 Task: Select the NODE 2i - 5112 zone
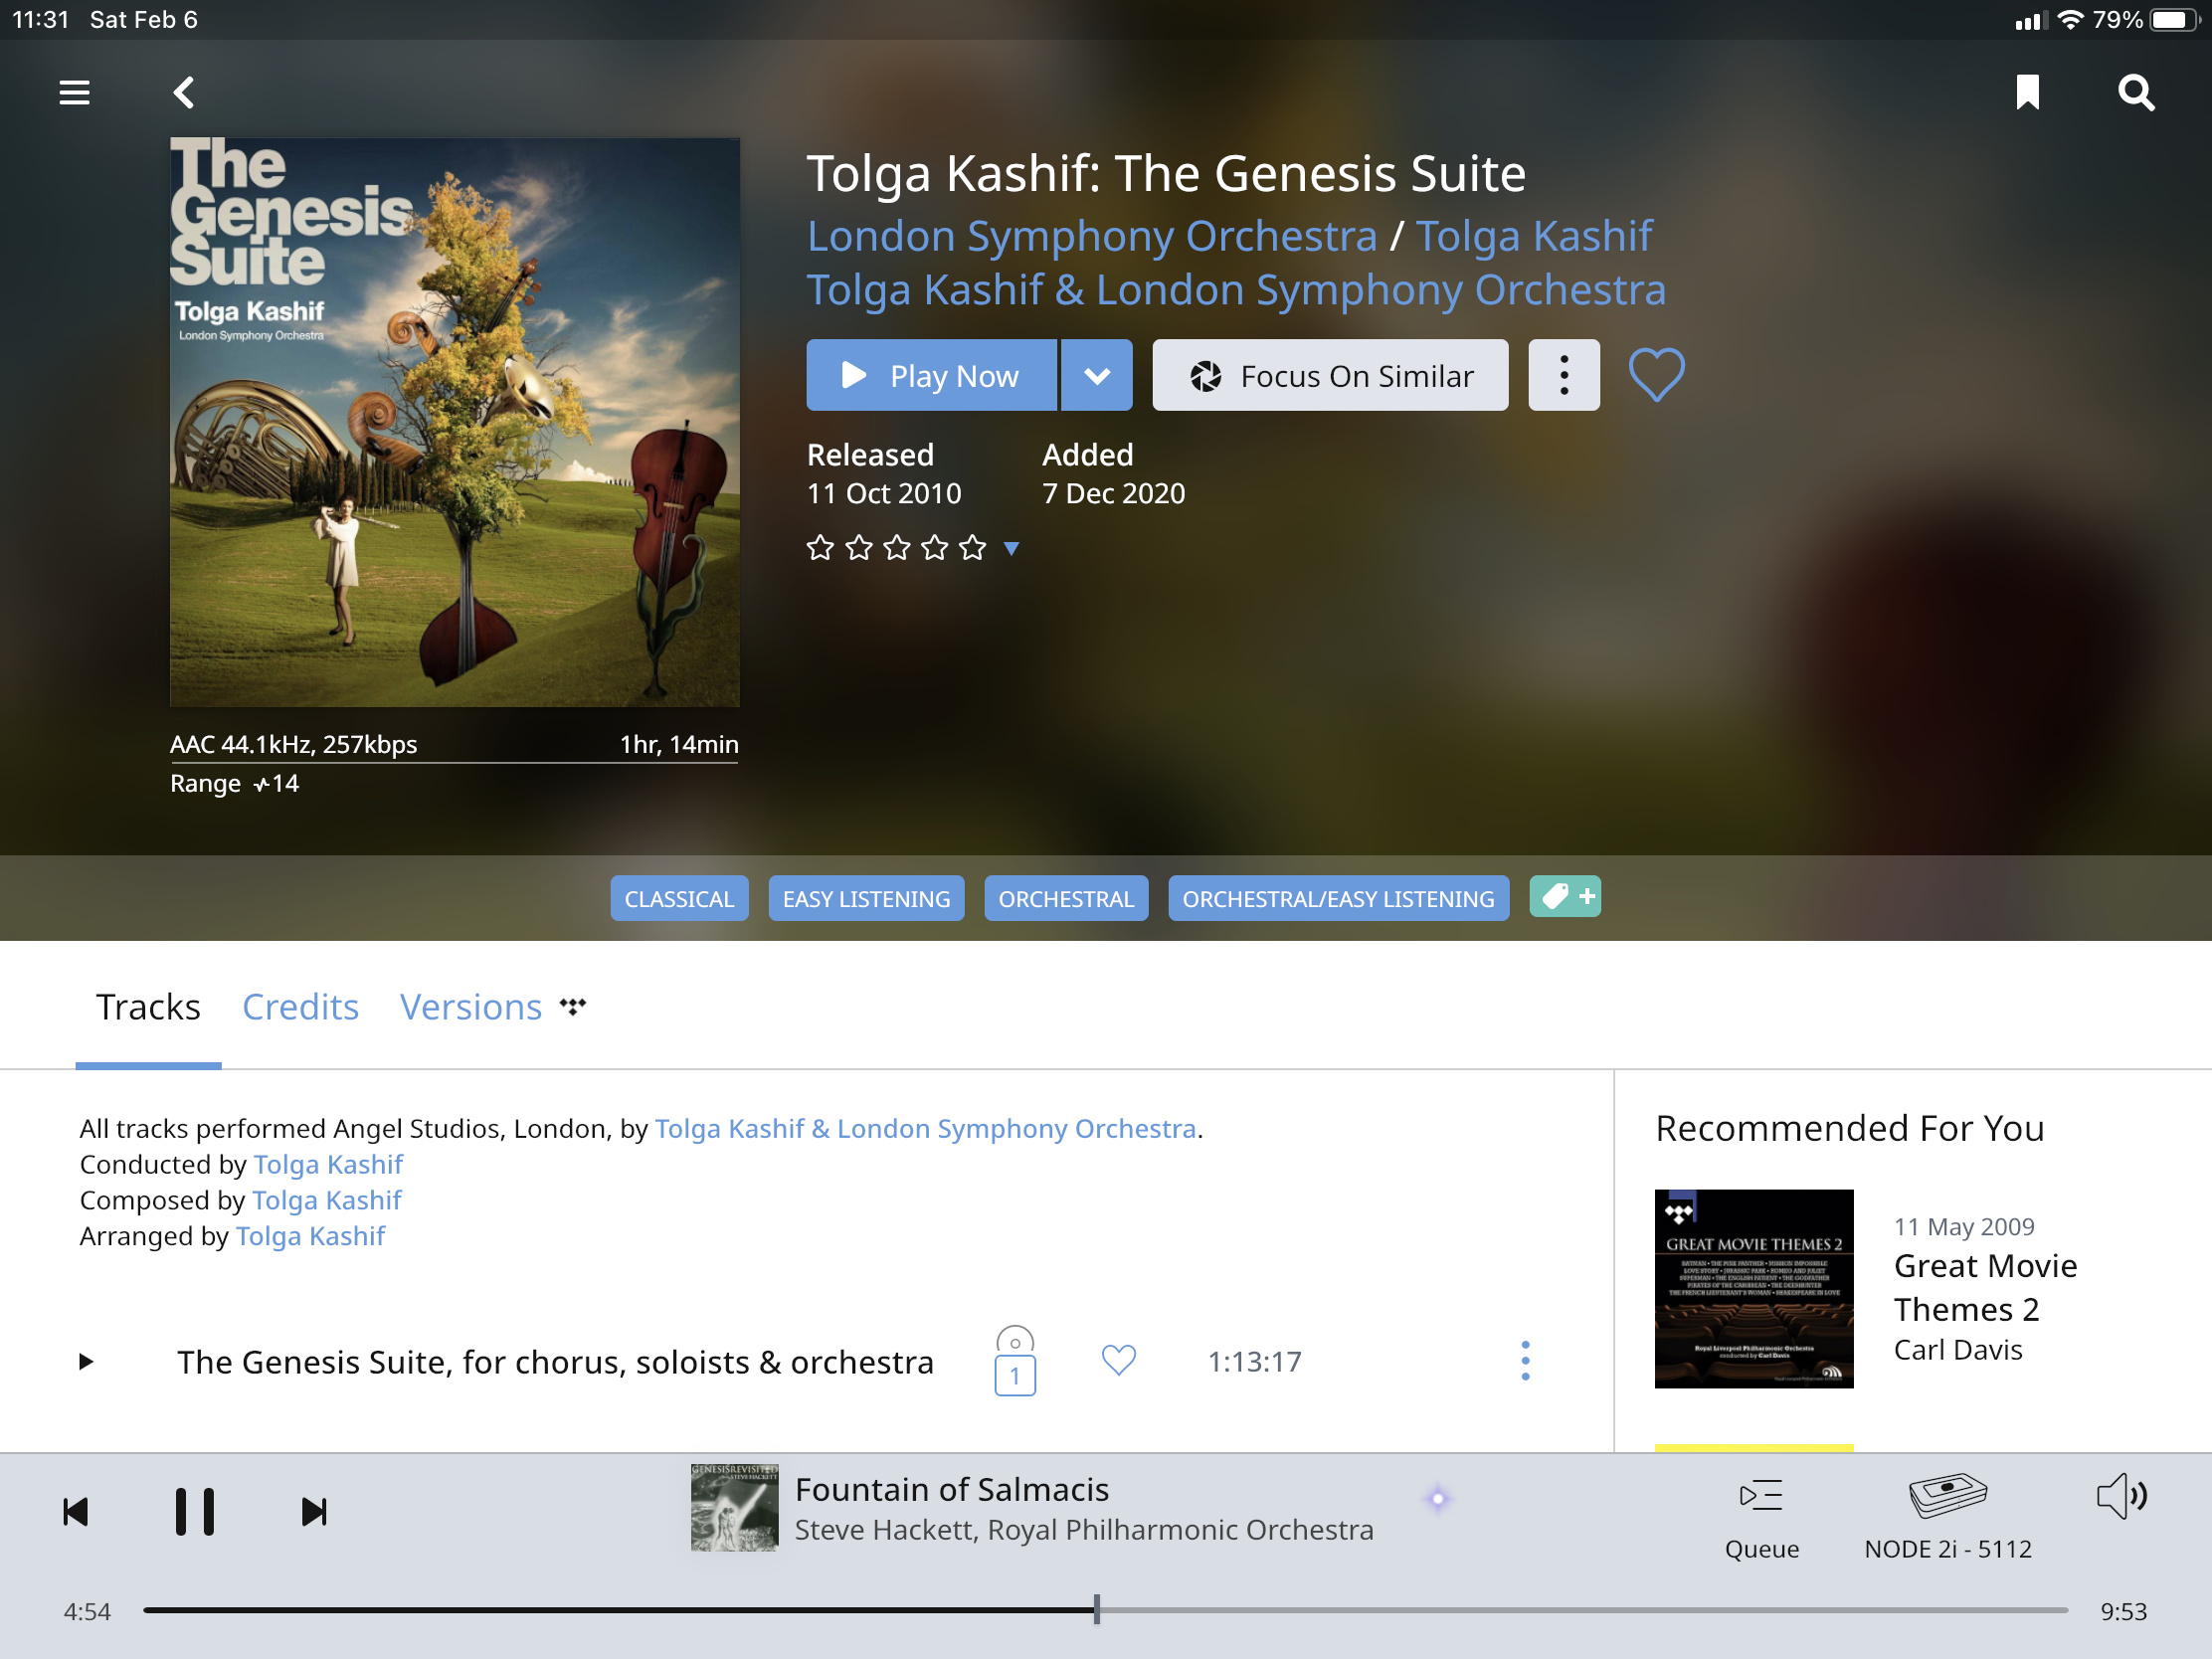click(1948, 1517)
